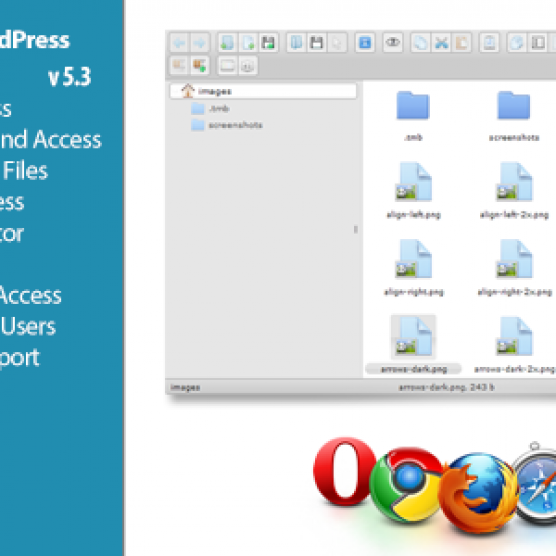Upload files with the floppy-and-green-arrow icon

click(268, 43)
